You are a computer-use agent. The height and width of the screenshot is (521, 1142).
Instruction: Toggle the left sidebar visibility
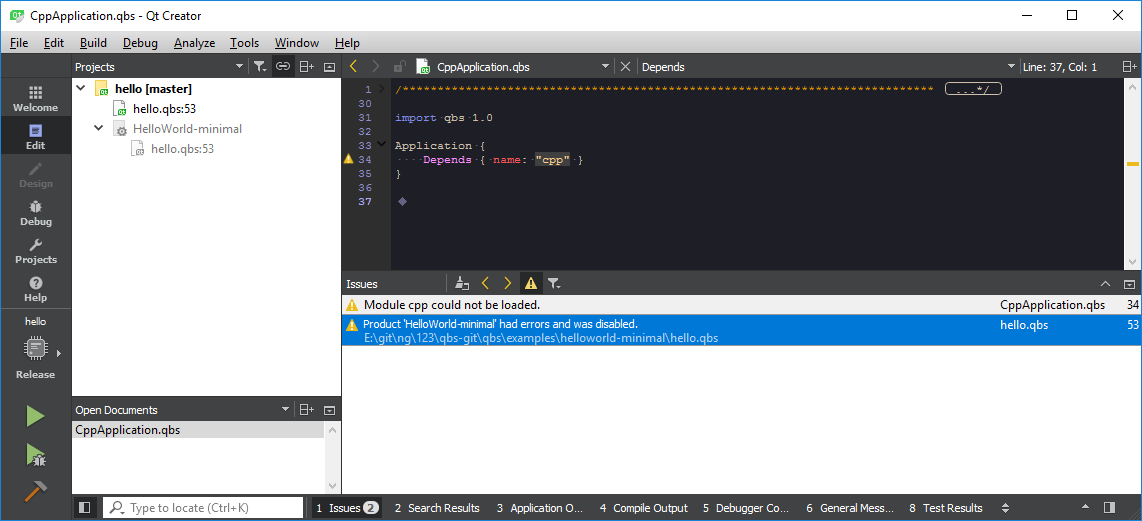[85, 508]
